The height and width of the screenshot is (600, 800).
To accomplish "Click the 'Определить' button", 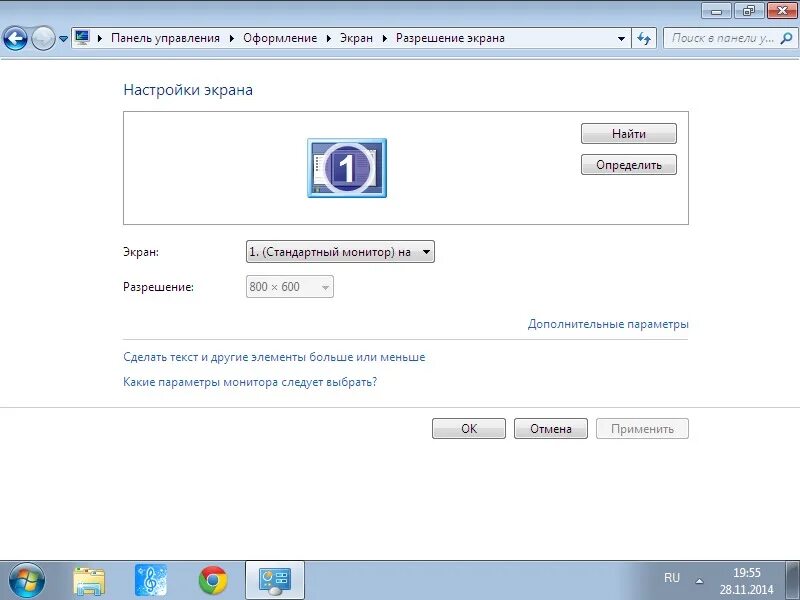I will point(629,165).
